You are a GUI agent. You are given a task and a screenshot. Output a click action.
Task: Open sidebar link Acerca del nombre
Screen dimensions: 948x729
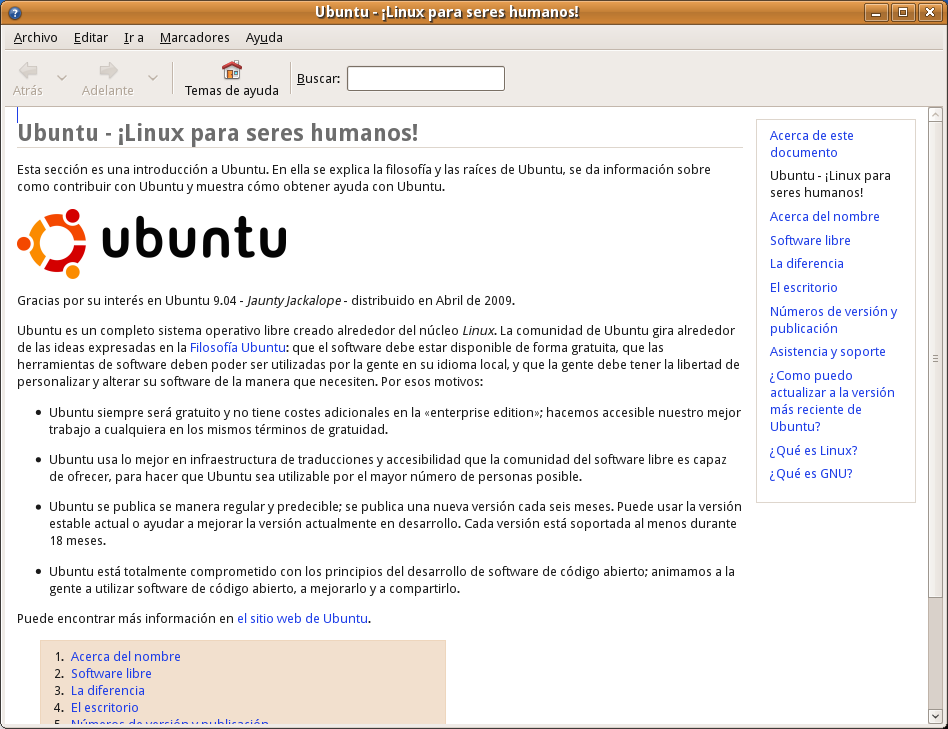tap(825, 216)
